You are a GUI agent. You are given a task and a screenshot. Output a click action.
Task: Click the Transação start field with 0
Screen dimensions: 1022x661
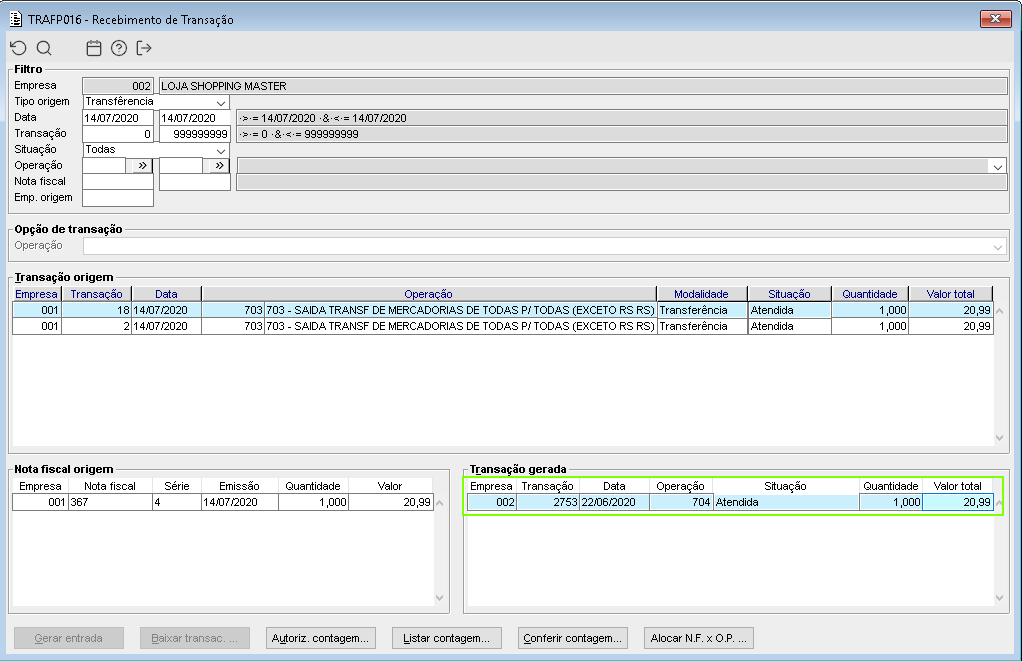click(118, 134)
